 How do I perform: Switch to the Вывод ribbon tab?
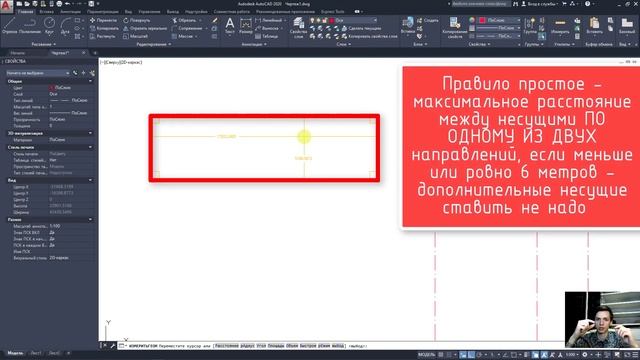click(173, 12)
